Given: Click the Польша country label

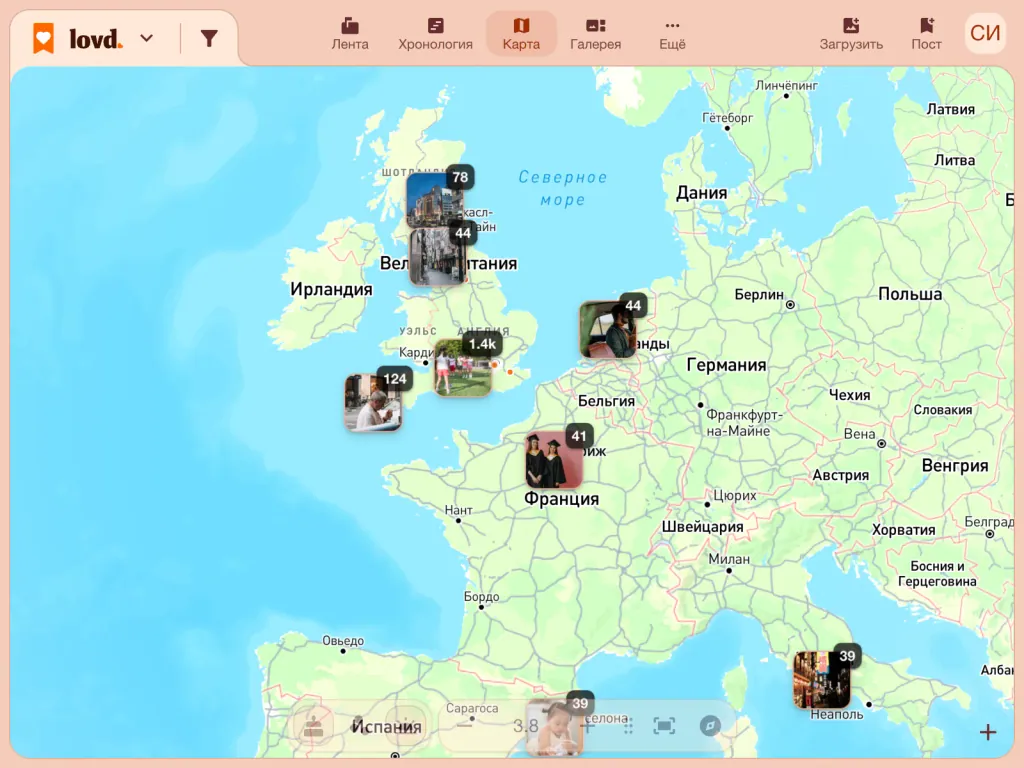Looking at the screenshot, I should (910, 294).
